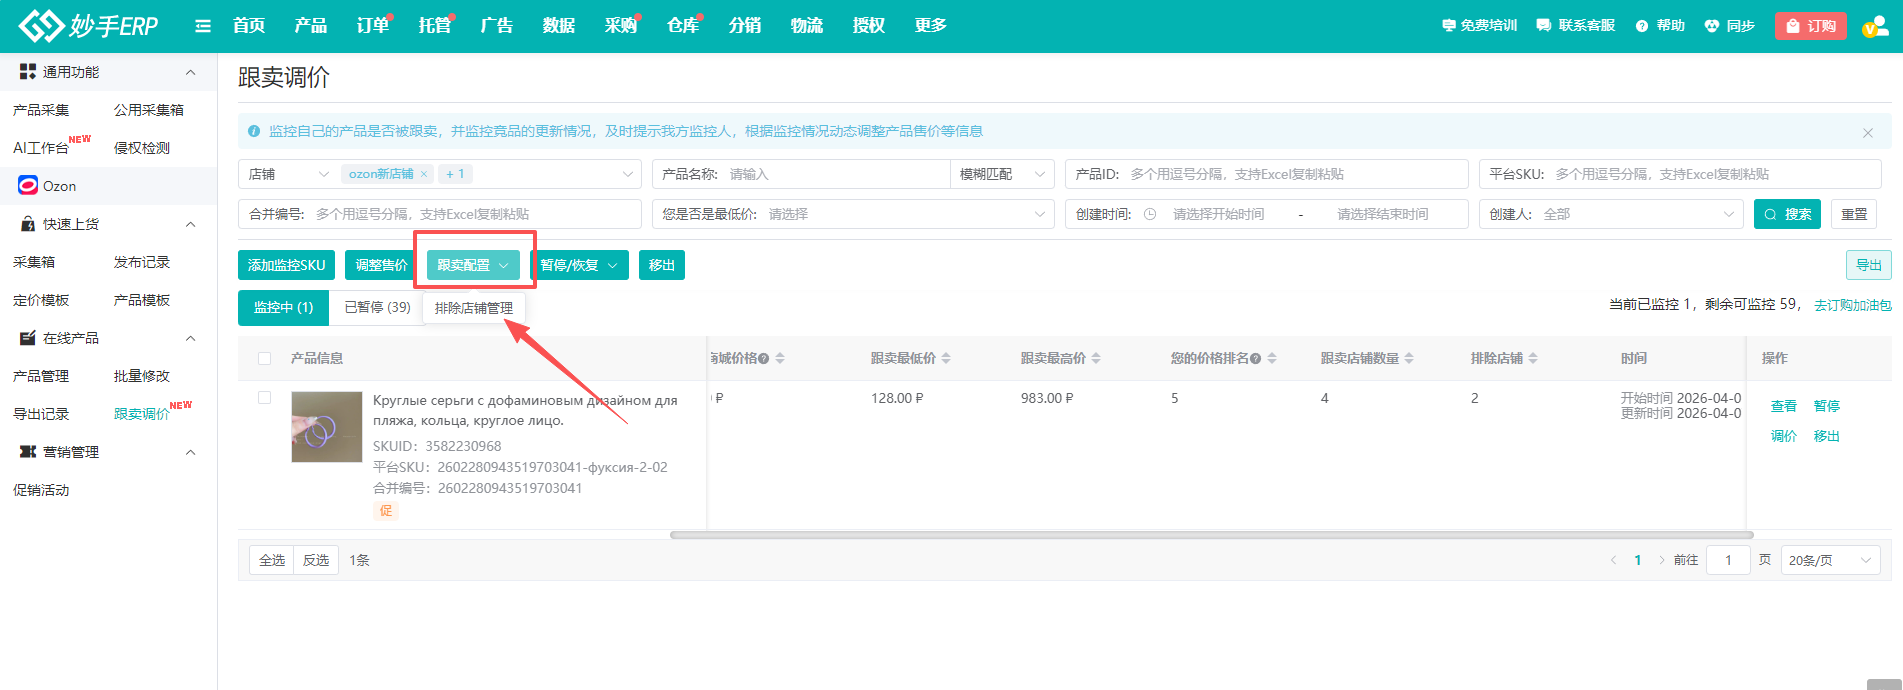Change the 20条/页 page size
1903x690 pixels.
point(1830,560)
